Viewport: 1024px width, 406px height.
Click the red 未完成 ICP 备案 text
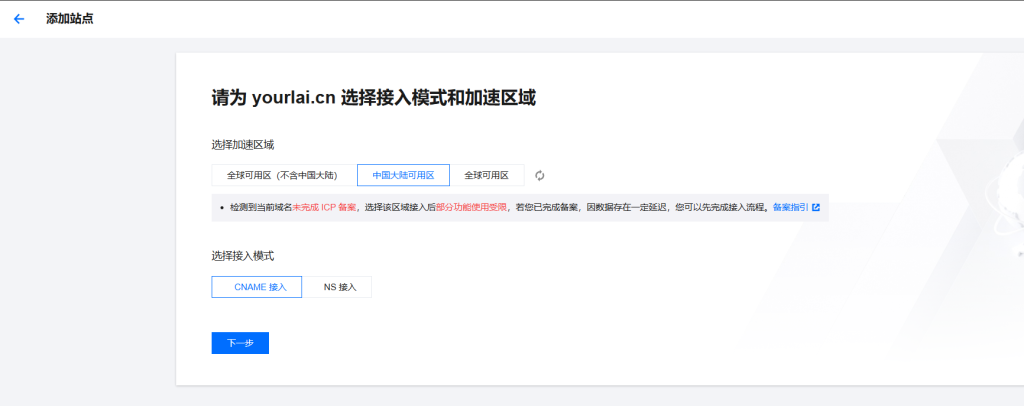pyautogui.click(x=324, y=207)
